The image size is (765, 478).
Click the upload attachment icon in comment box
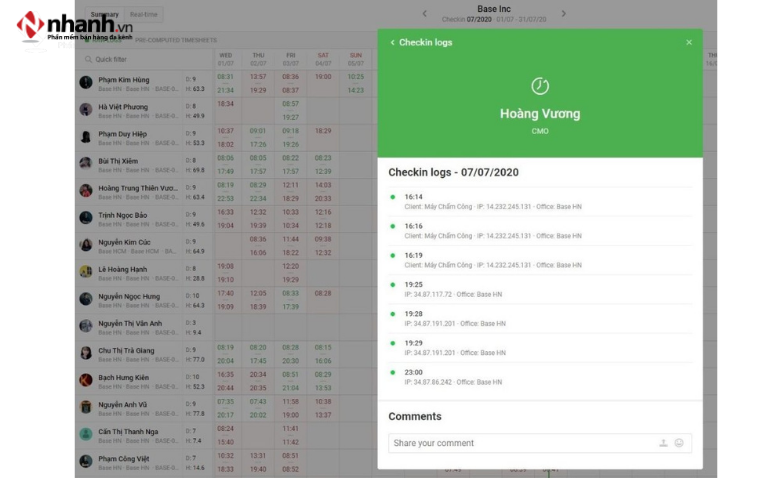[x=663, y=443]
